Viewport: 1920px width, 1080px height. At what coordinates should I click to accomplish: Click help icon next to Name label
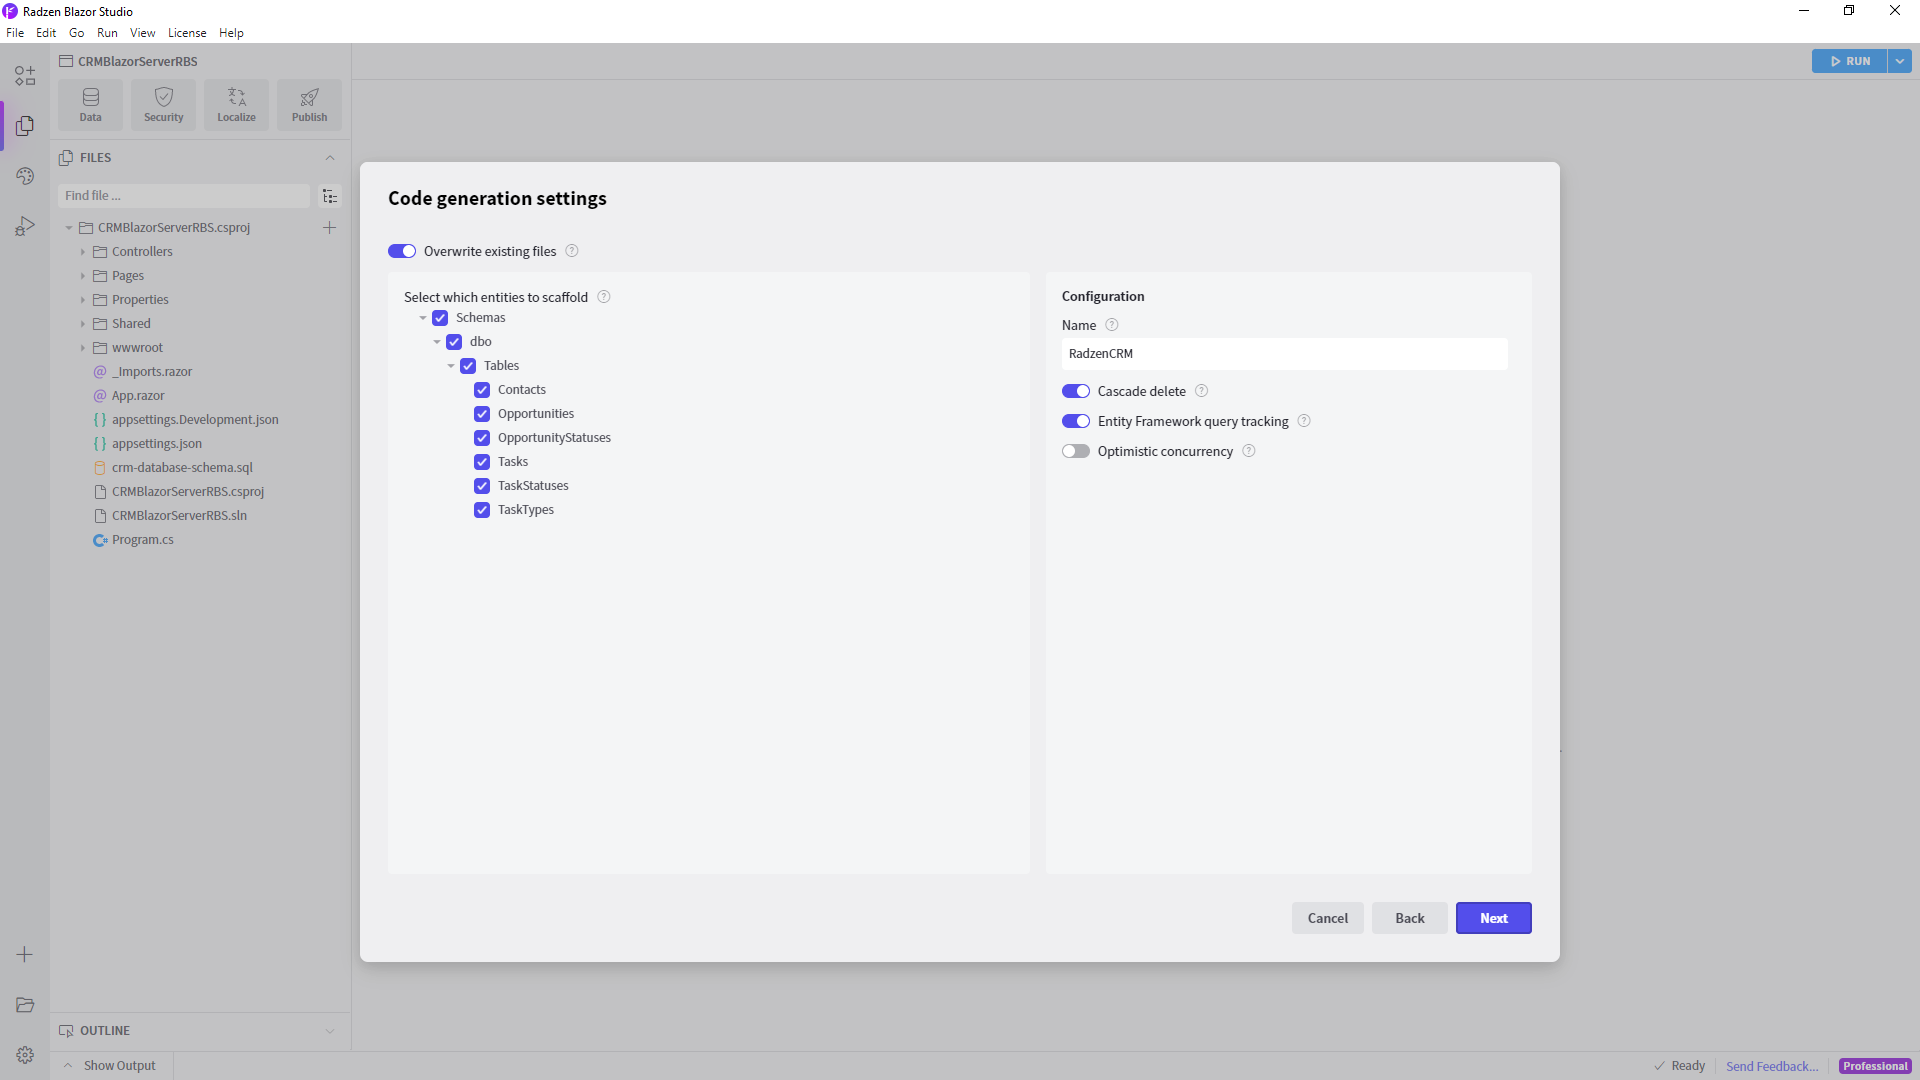coord(1112,325)
